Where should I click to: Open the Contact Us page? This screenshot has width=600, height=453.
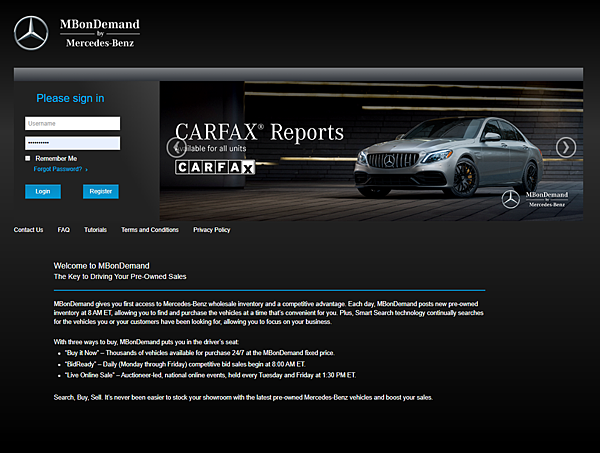coord(28,230)
